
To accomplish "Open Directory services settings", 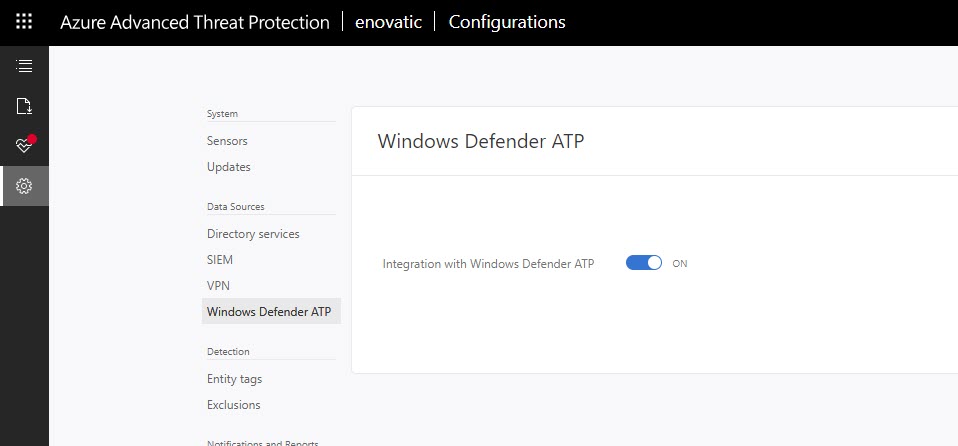I will click(x=253, y=234).
